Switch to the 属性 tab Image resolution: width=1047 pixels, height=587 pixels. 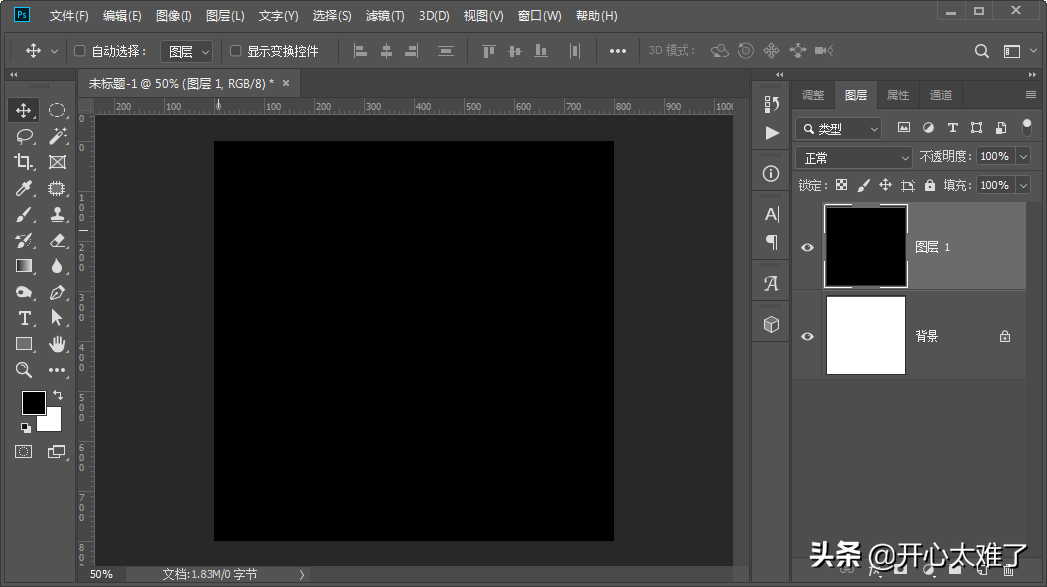coord(897,95)
